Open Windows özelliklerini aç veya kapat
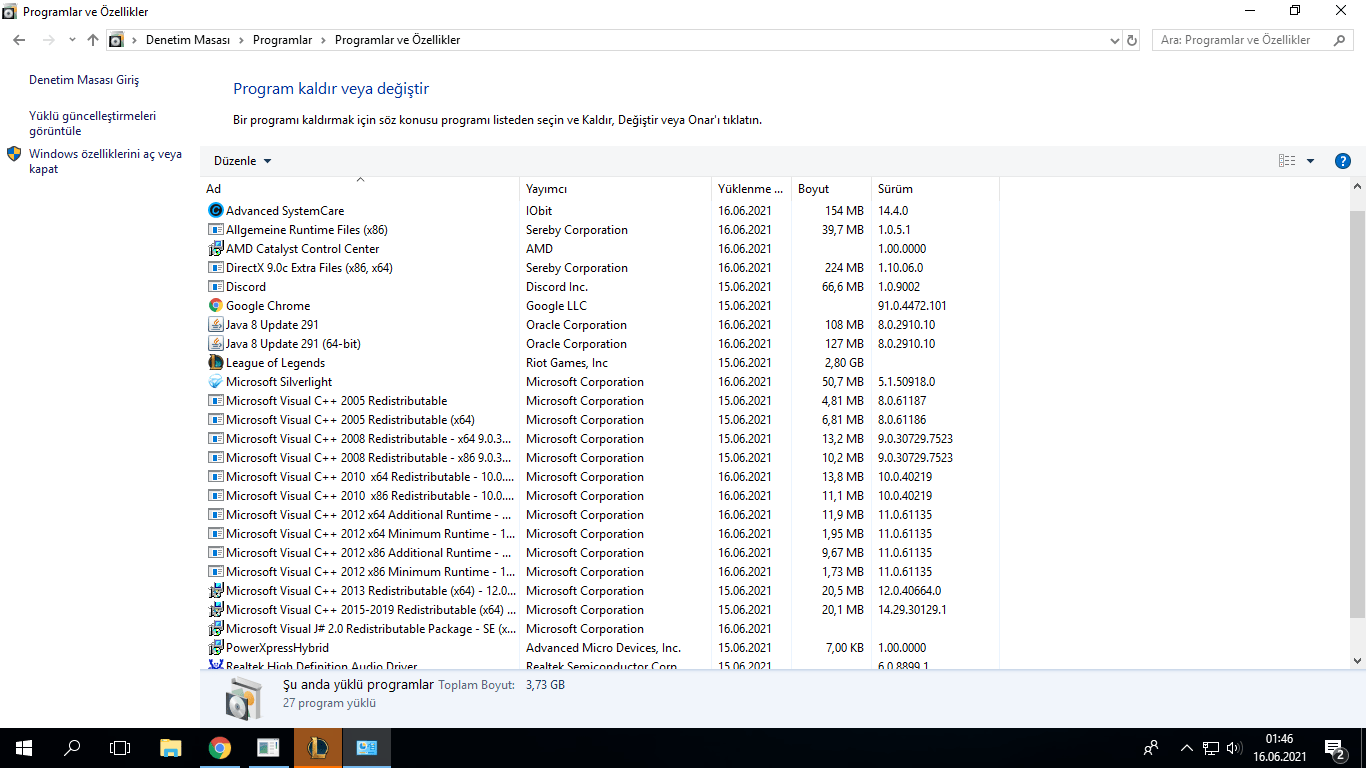 click(x=106, y=161)
